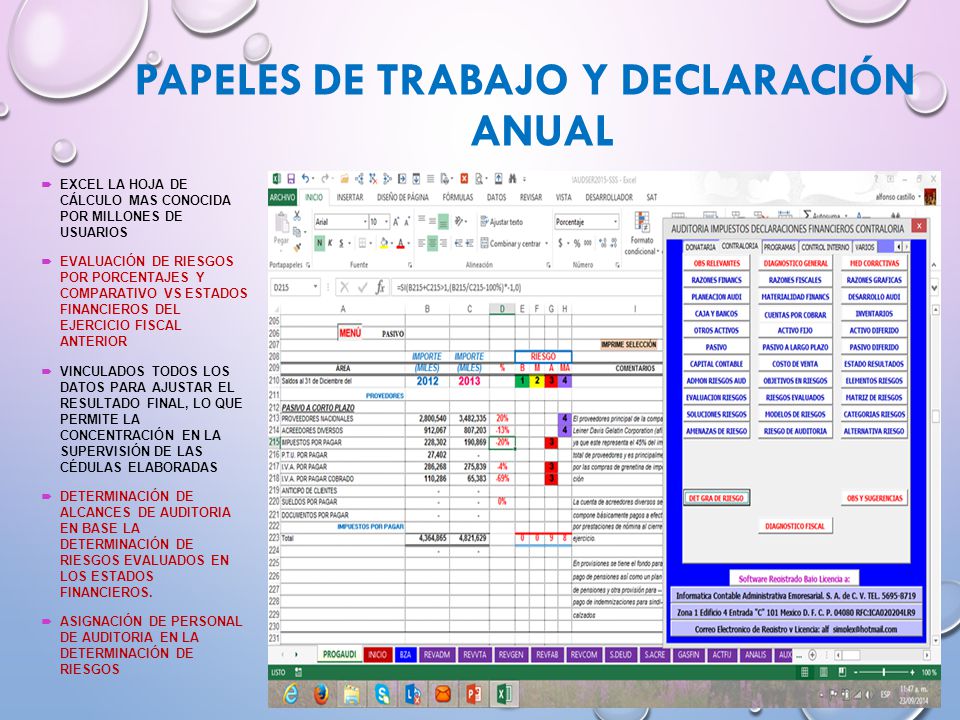Screen dimensions: 960x720
Task: Open the Arial font name dropdown
Action: pyautogui.click(x=365, y=222)
